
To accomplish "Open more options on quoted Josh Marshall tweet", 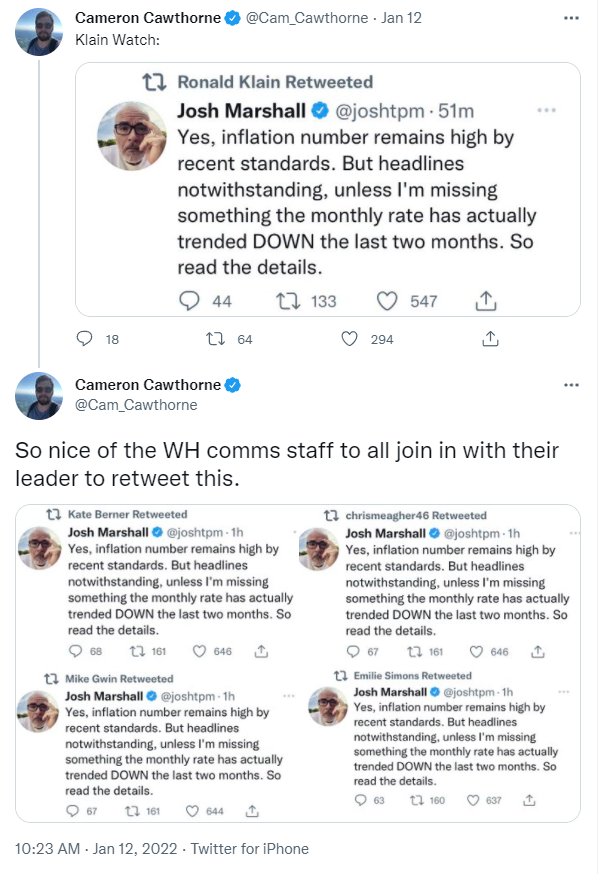I will (546, 110).
